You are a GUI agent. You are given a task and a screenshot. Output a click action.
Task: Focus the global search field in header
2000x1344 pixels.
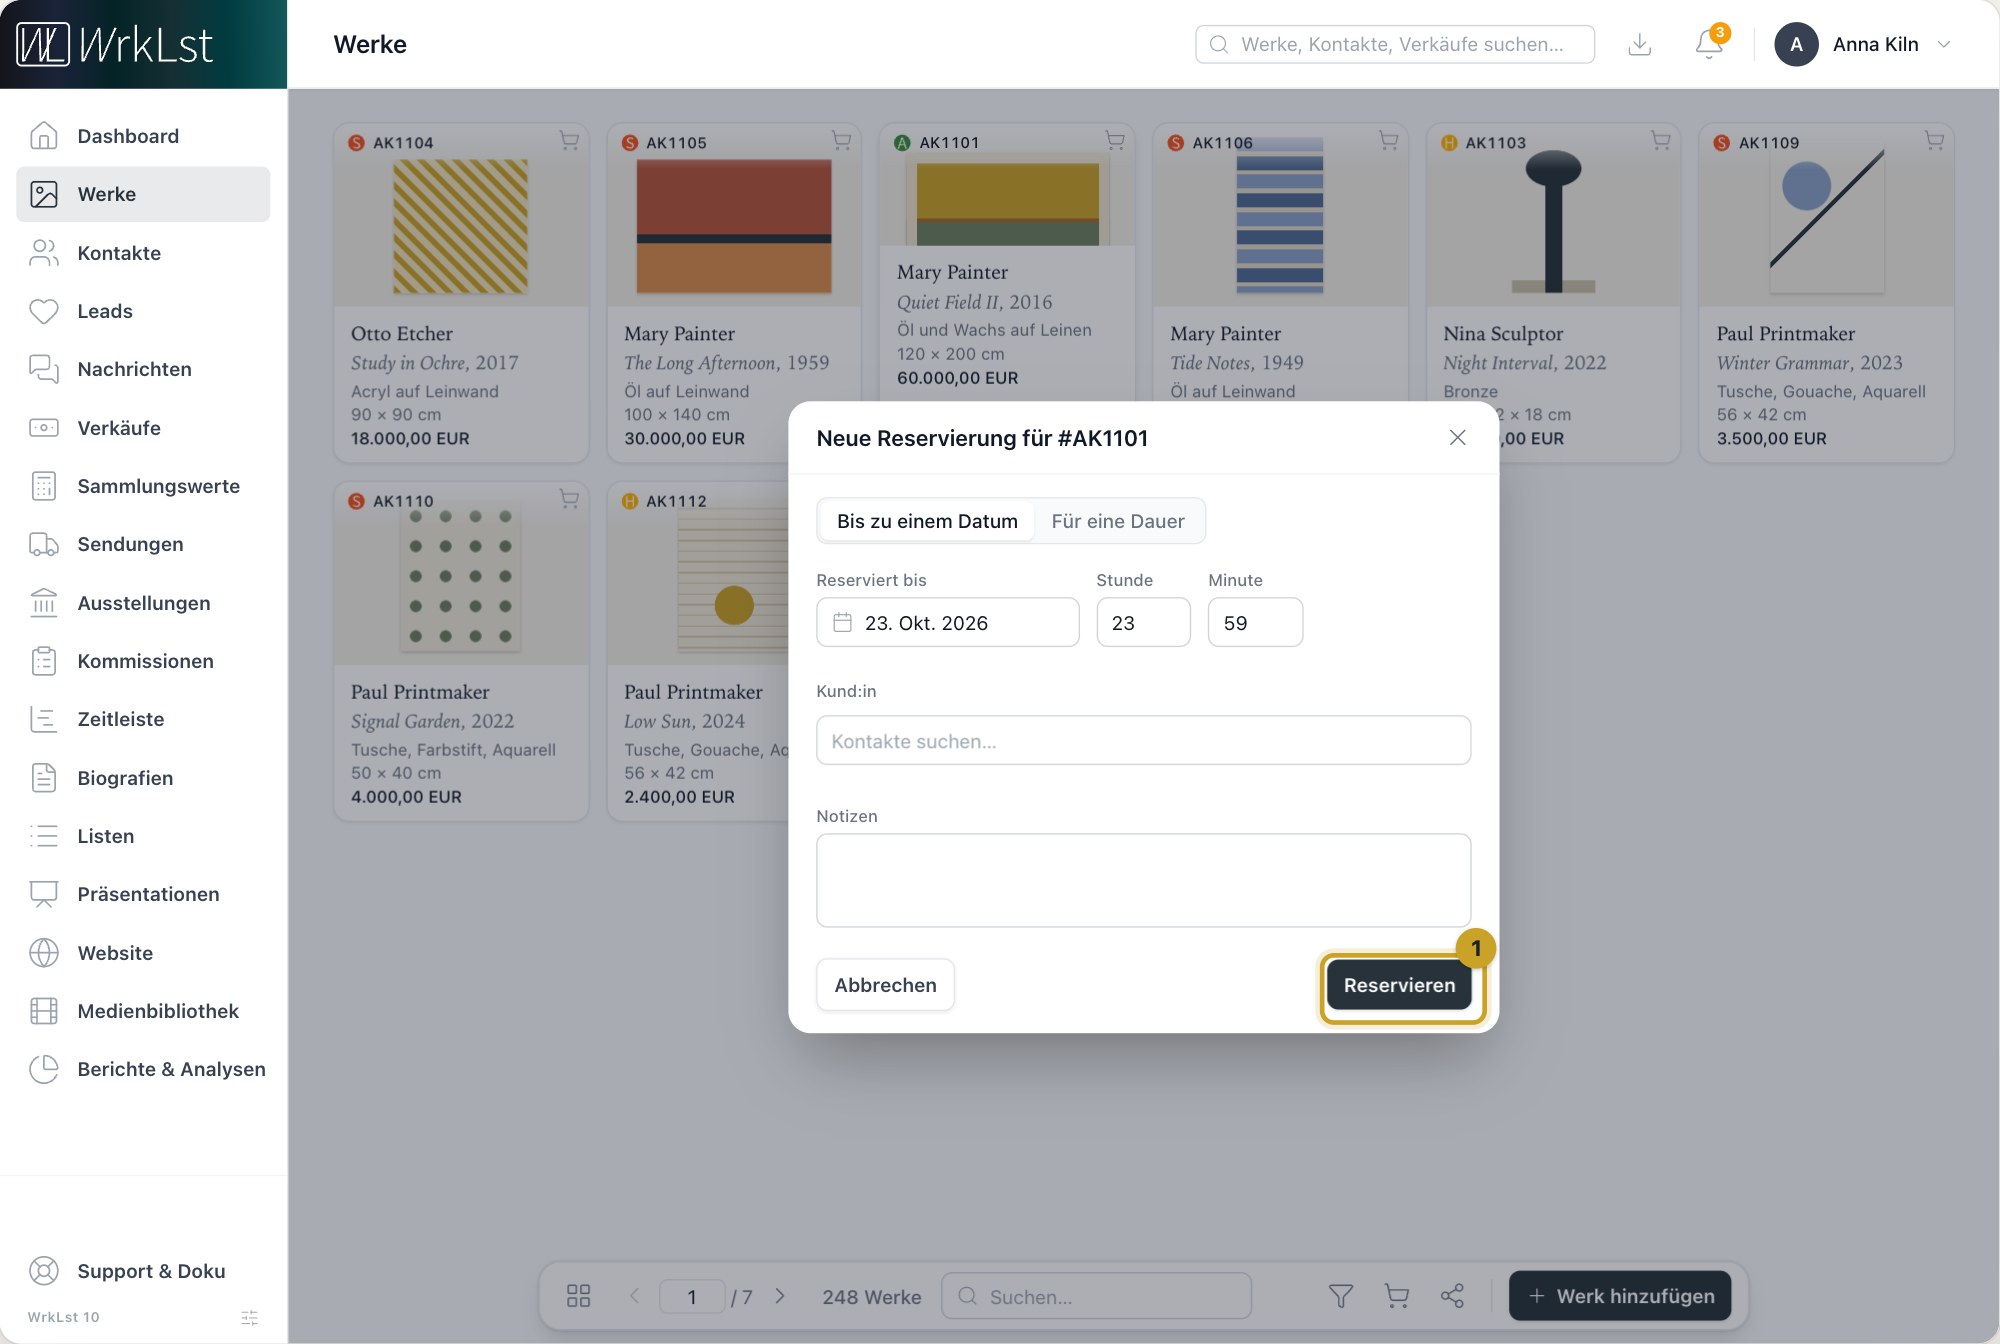pyautogui.click(x=1395, y=44)
